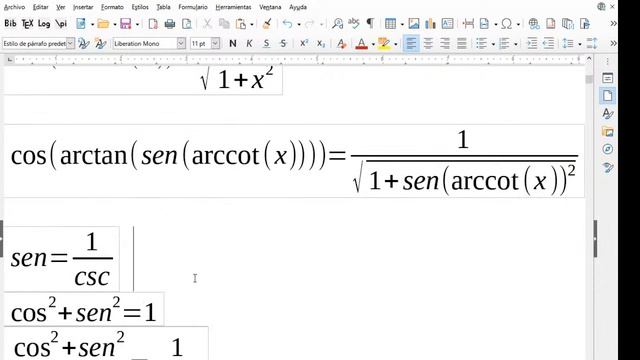Image resolution: width=640 pixels, height=360 pixels.
Task: Toggle superscript X² button
Action: click(304, 43)
